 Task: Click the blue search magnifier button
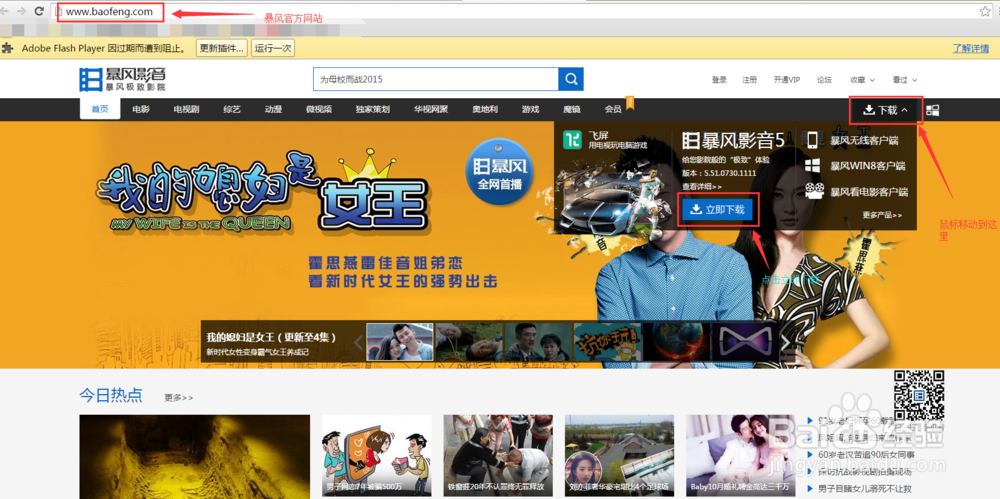(x=571, y=79)
